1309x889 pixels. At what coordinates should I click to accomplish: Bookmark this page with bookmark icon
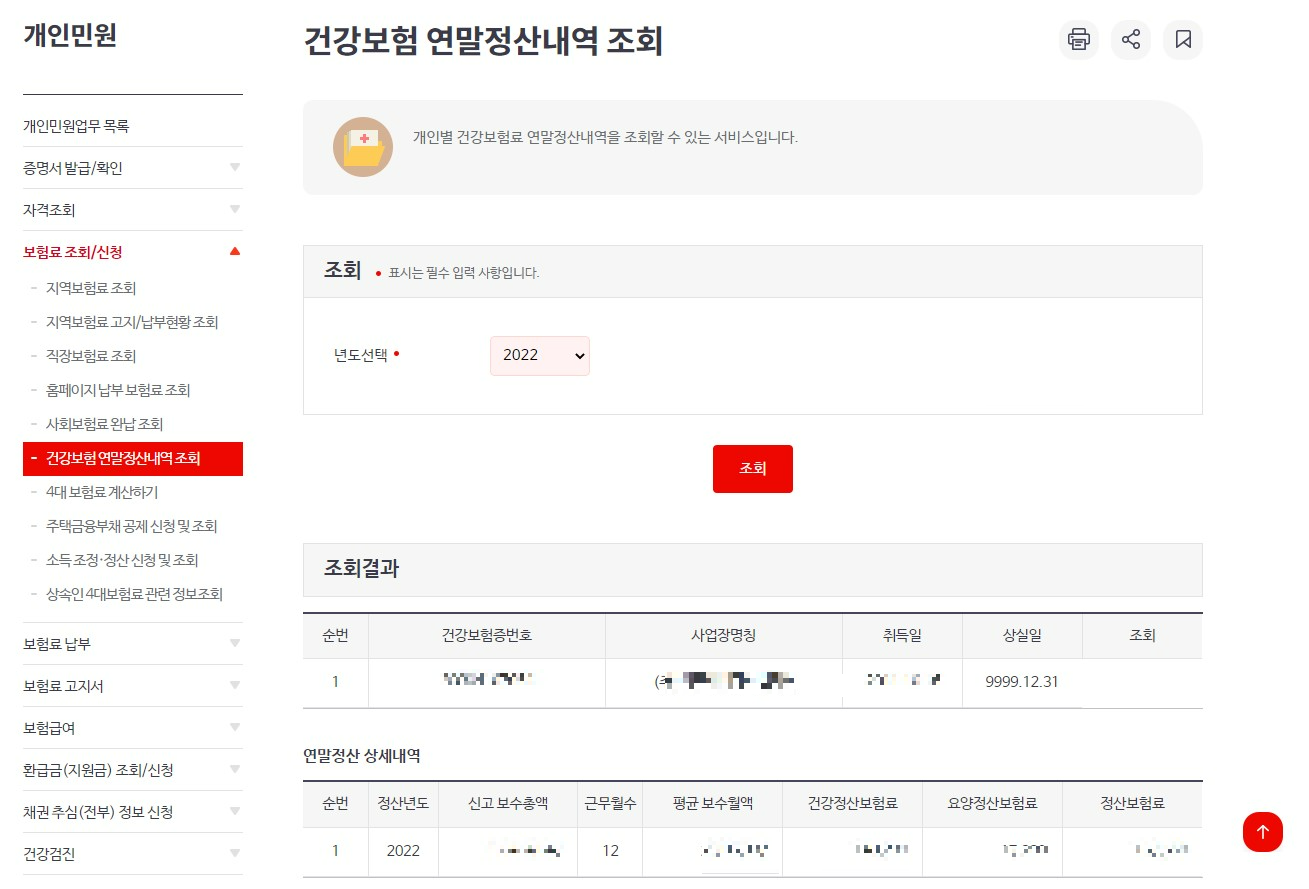[x=1183, y=40]
